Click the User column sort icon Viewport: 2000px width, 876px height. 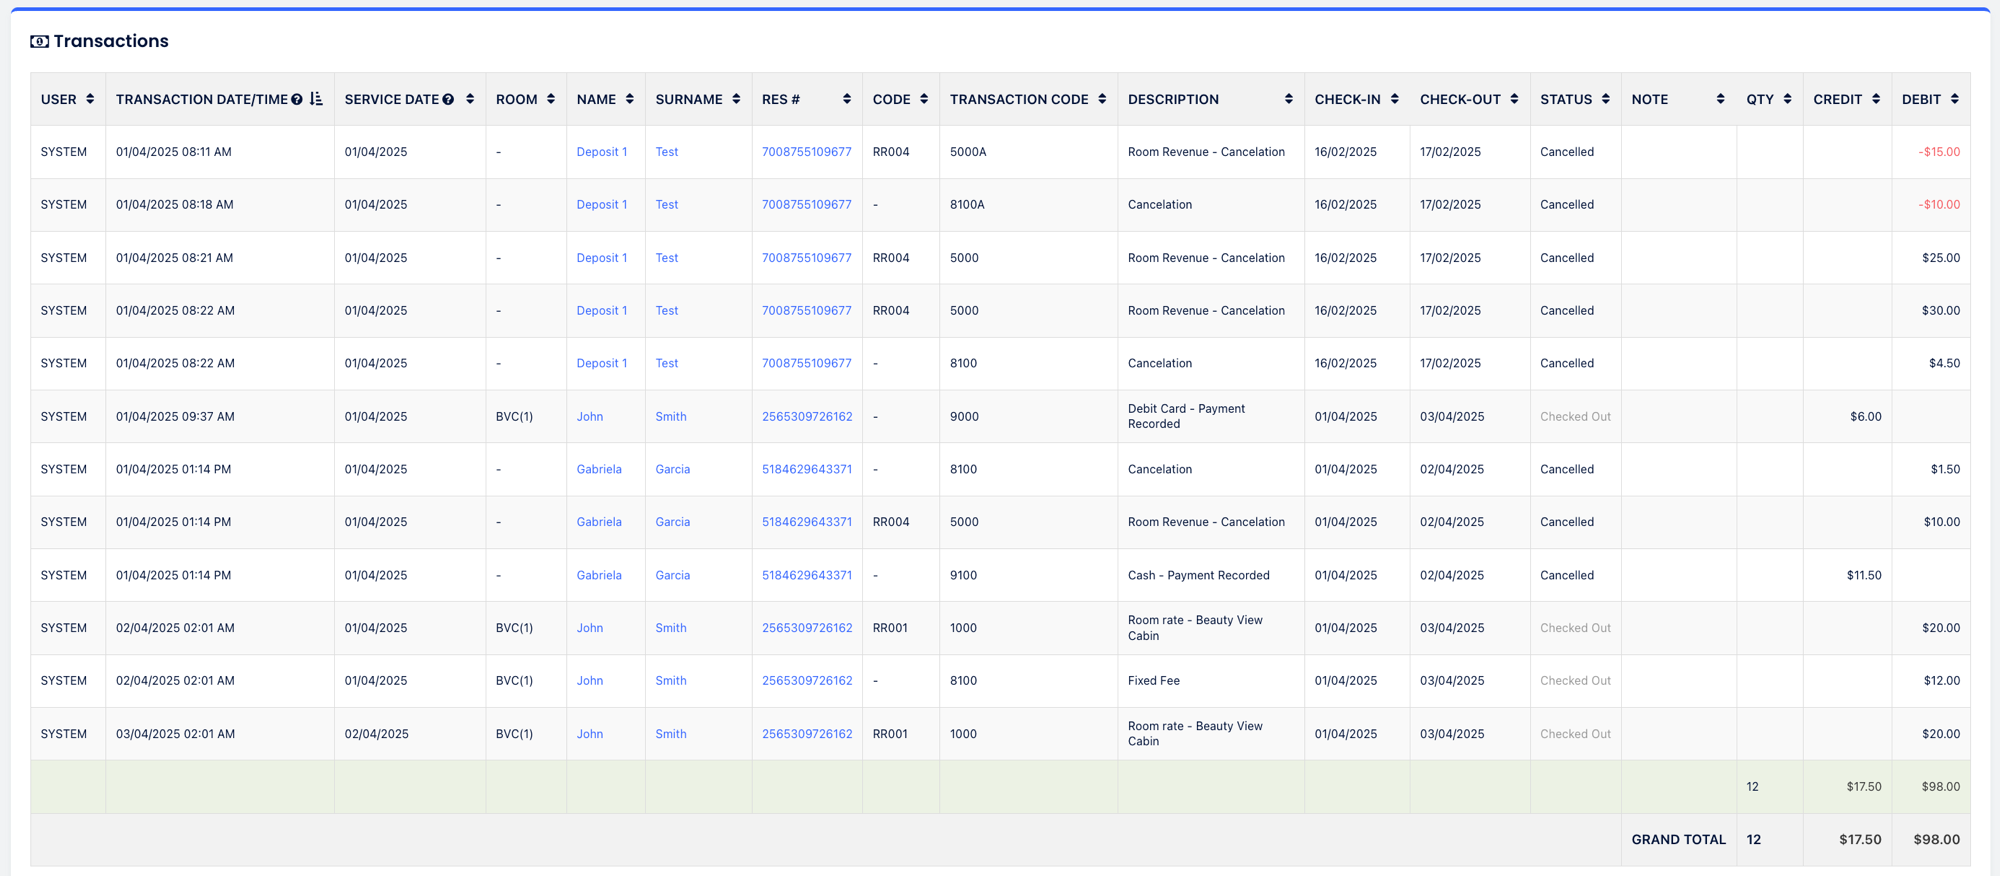[x=90, y=99]
